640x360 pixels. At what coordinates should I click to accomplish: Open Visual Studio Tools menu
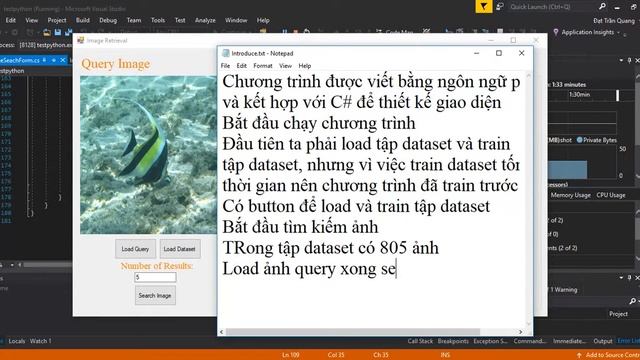point(158,20)
